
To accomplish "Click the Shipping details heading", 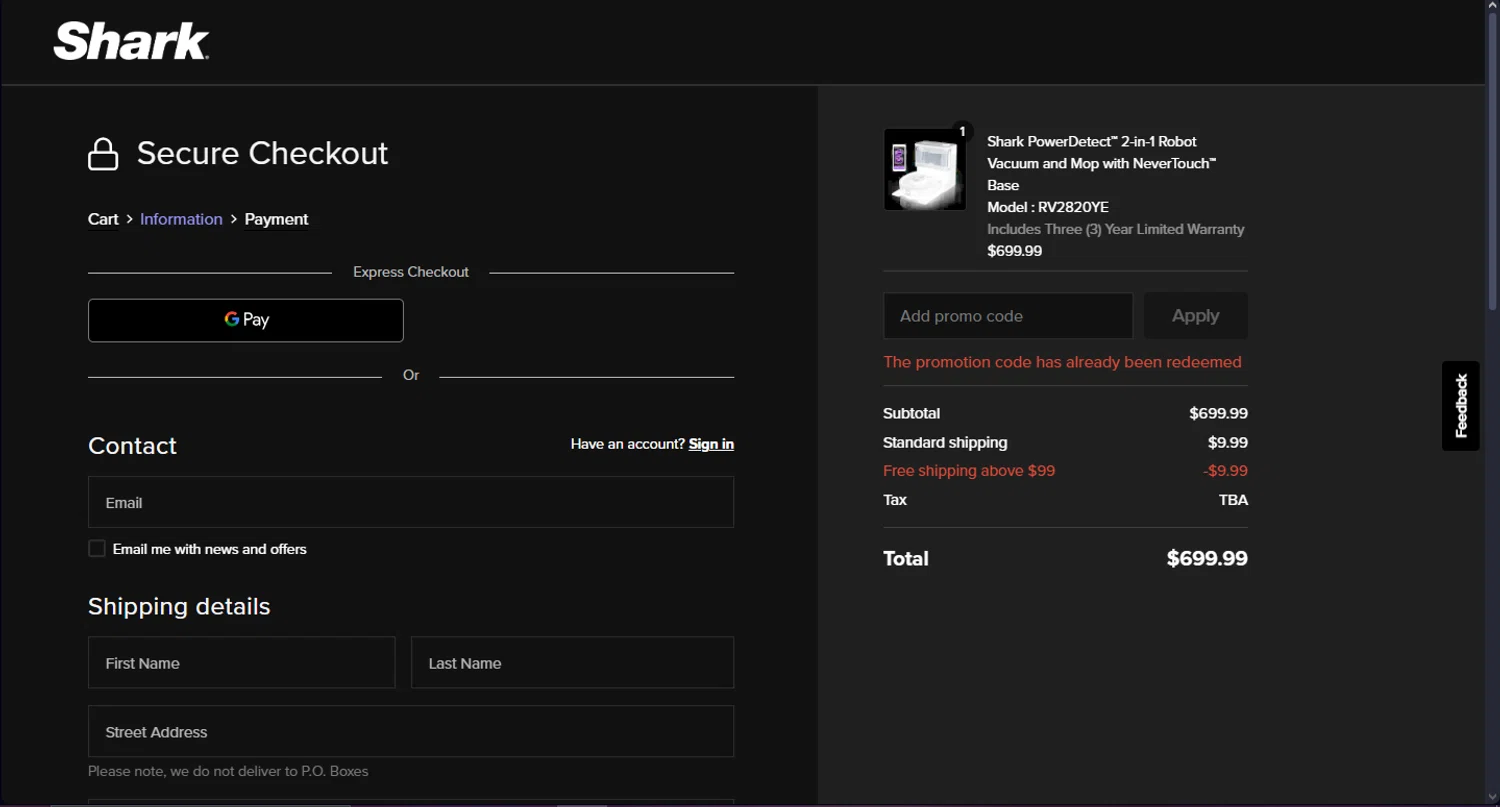I will pyautogui.click(x=179, y=607).
